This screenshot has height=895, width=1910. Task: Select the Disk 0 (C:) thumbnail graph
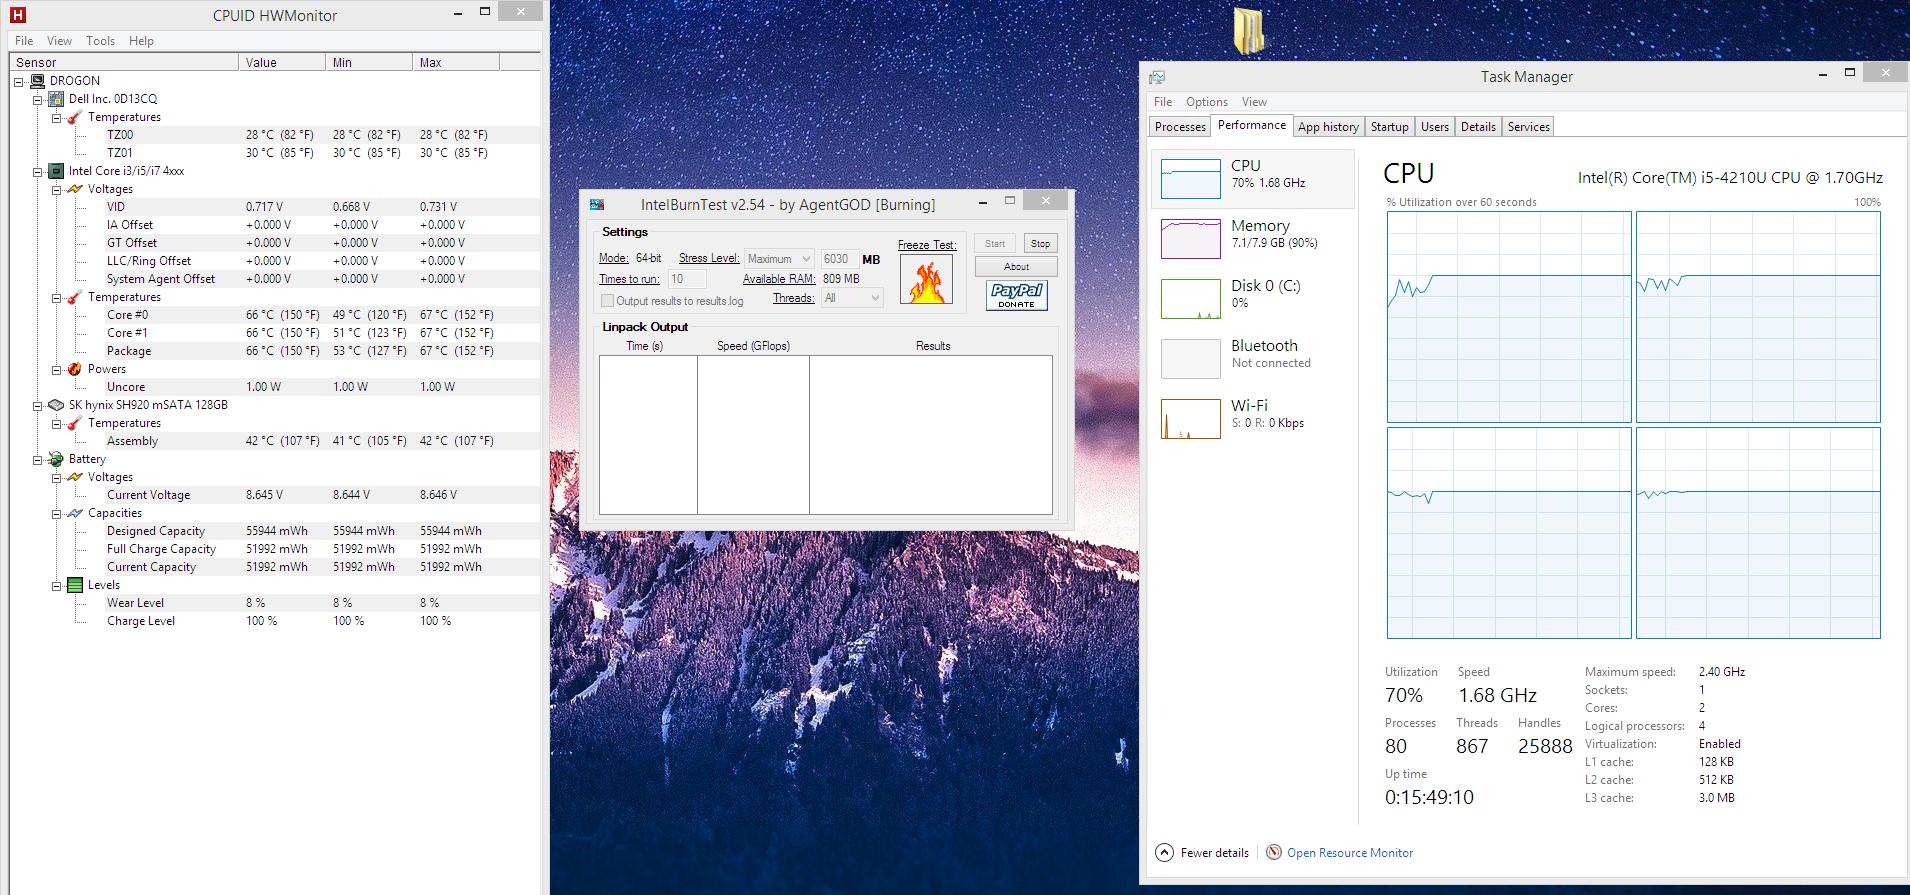pos(1190,299)
